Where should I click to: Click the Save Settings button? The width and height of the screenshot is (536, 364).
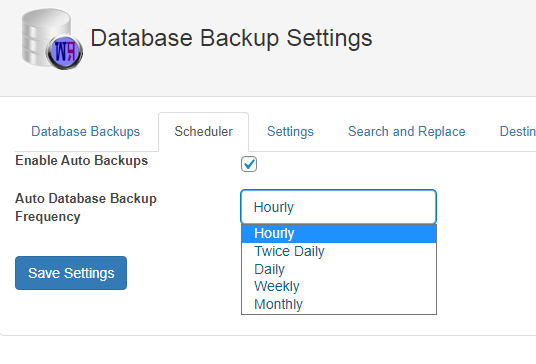[71, 273]
